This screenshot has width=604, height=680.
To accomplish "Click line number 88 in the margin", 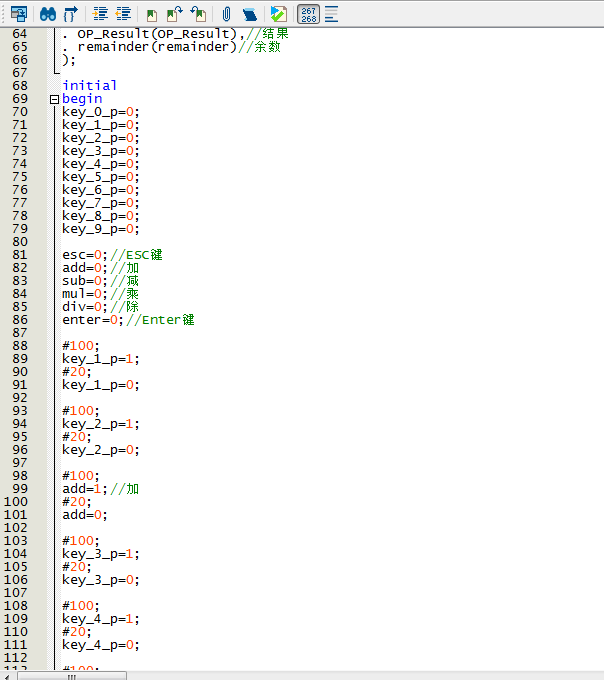I will pyautogui.click(x=20, y=346).
